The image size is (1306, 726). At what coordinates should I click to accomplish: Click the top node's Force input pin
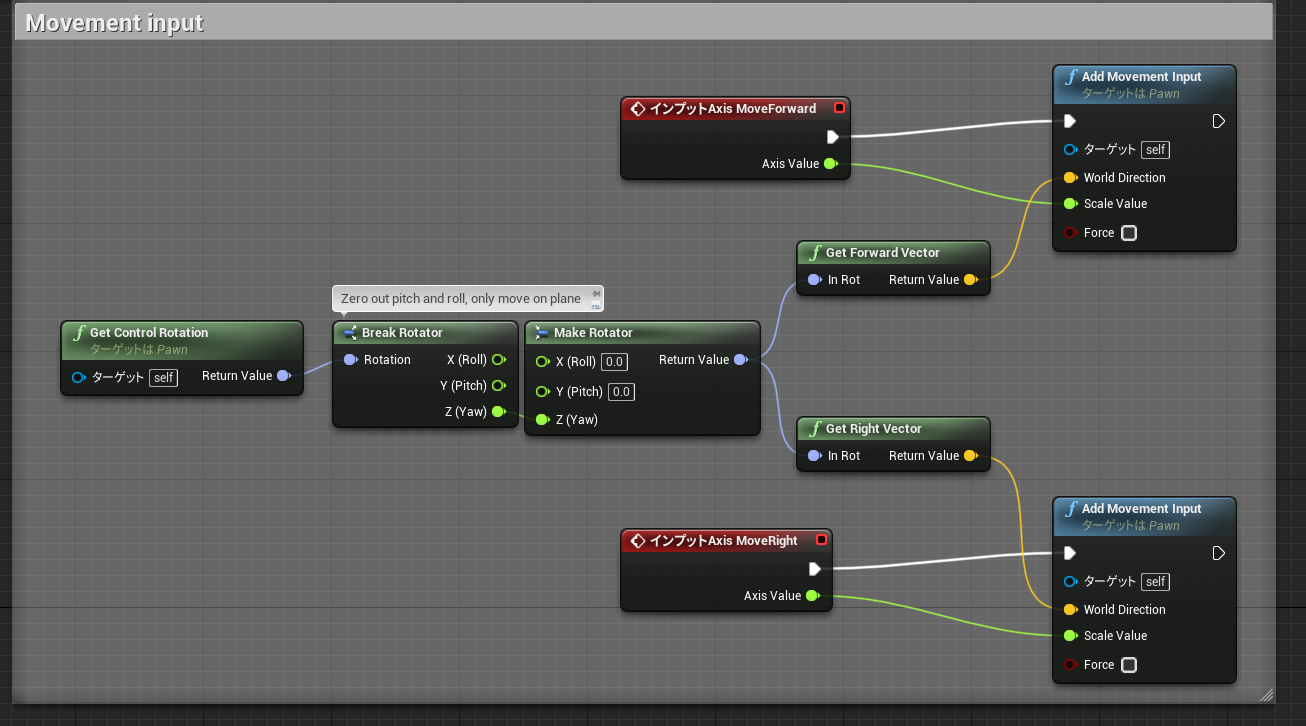coord(1071,233)
